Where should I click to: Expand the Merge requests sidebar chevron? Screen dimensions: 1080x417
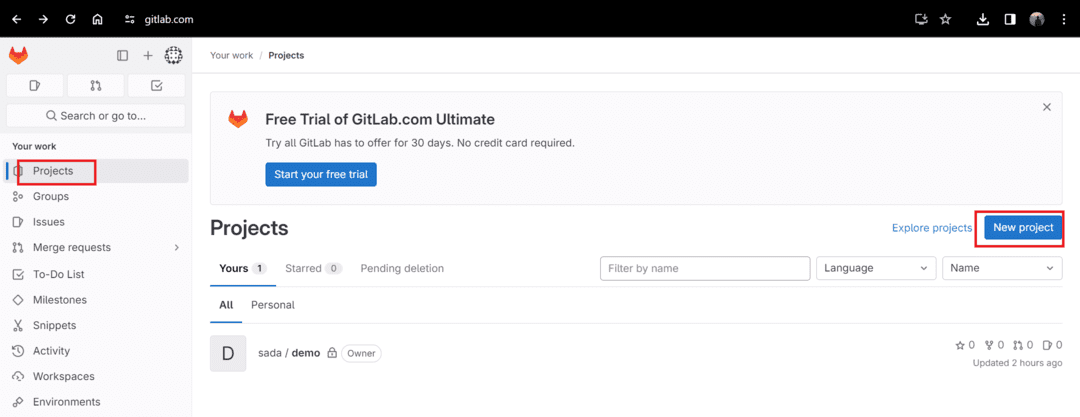point(176,247)
